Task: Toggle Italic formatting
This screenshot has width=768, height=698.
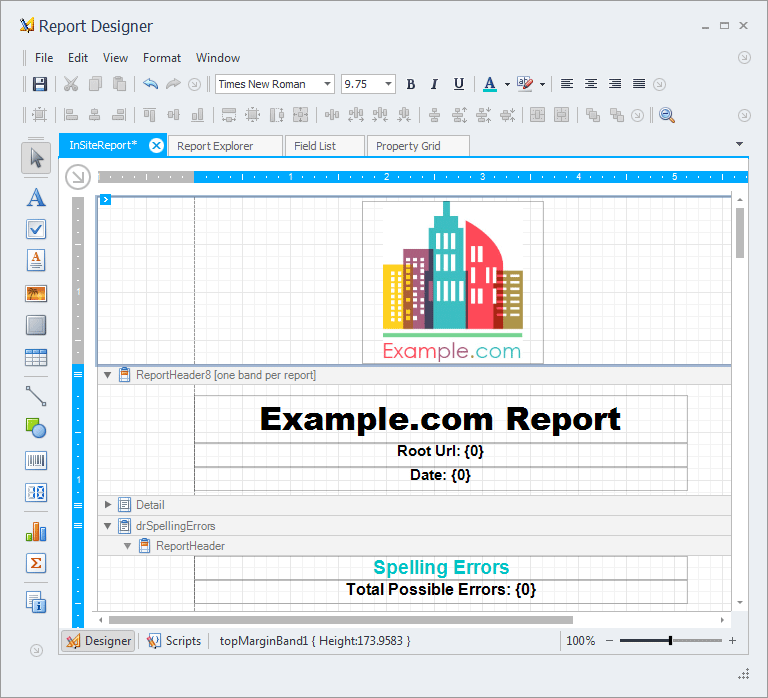Action: (434, 84)
